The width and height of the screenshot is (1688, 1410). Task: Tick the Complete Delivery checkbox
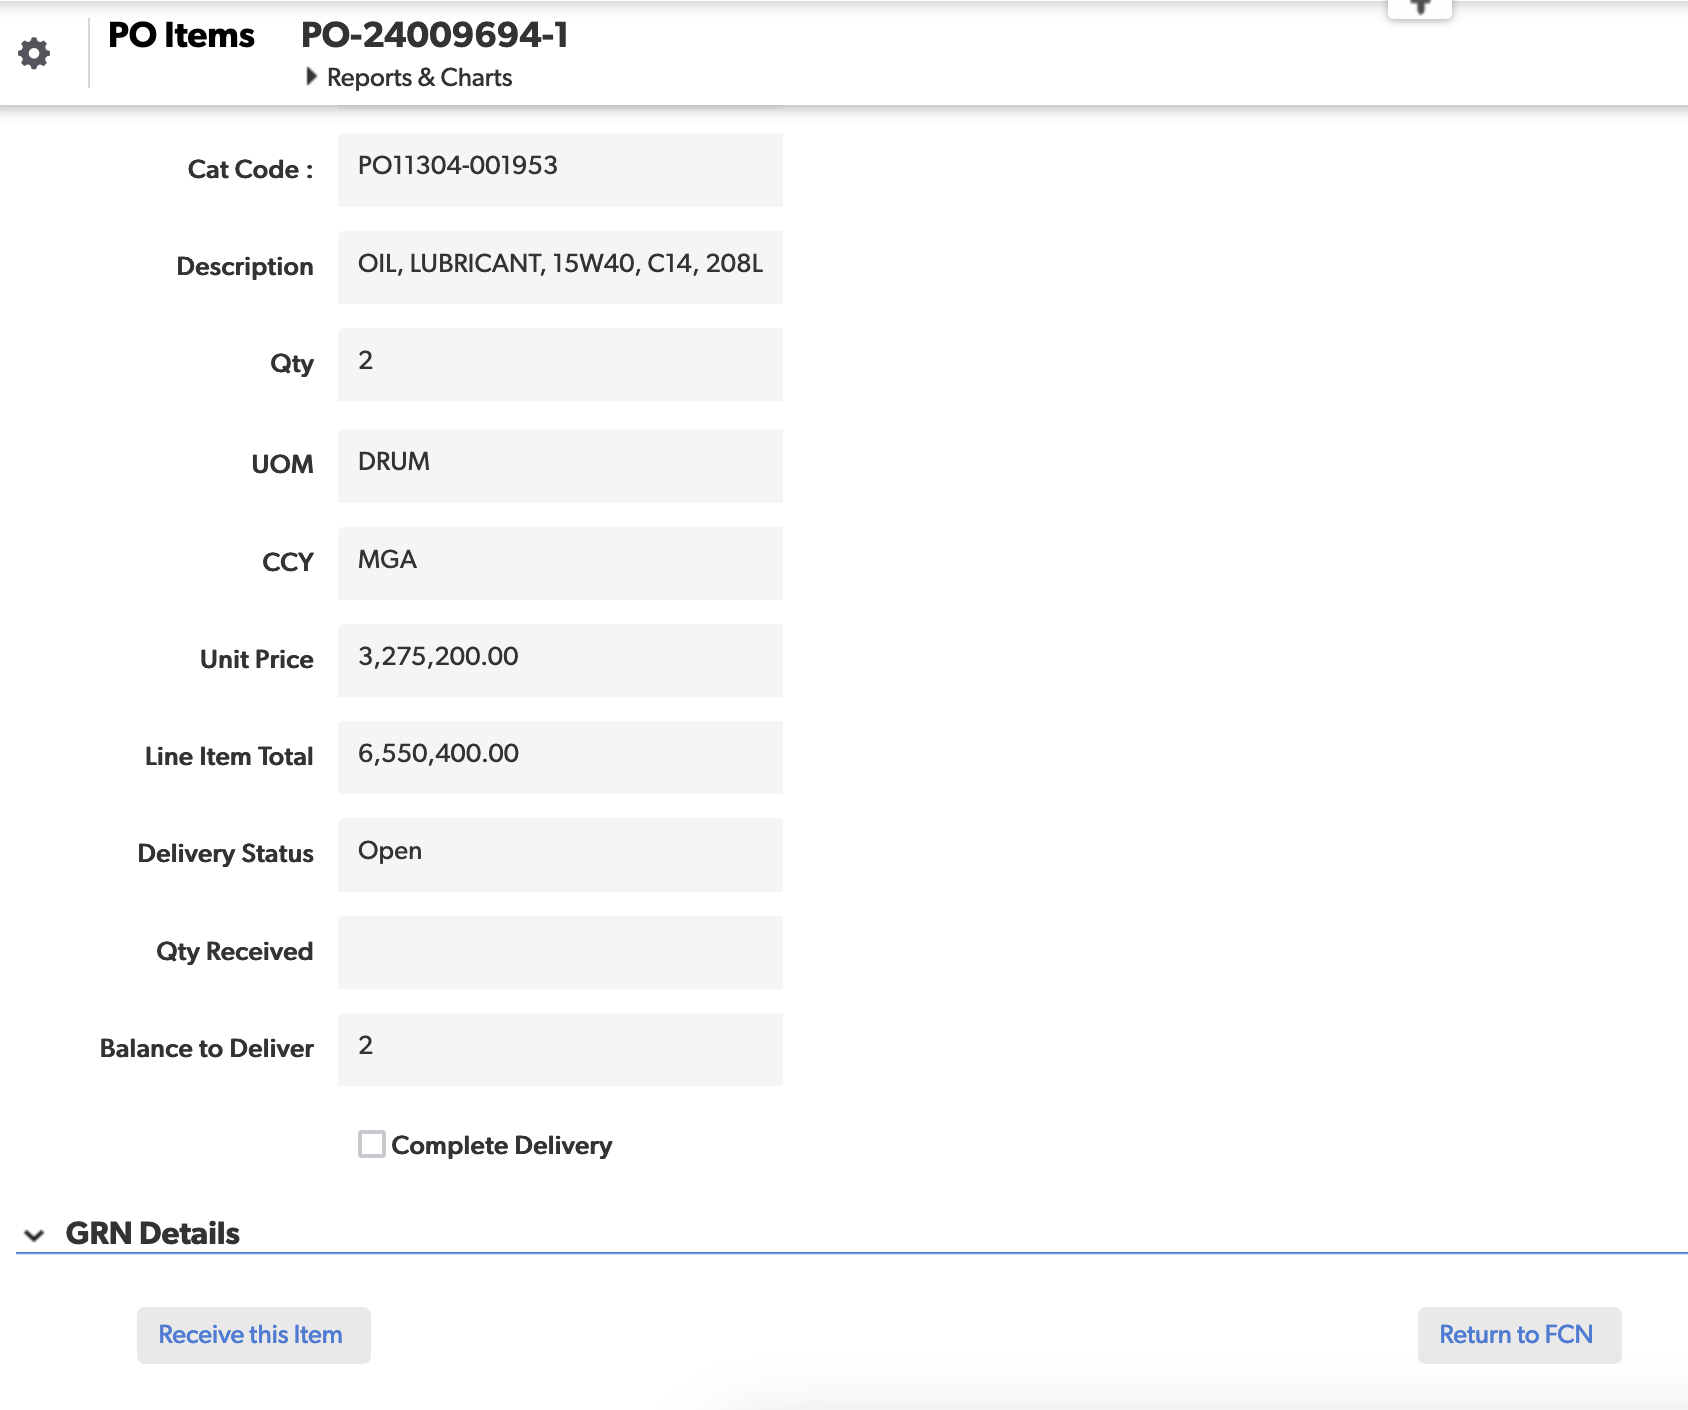tap(372, 1144)
